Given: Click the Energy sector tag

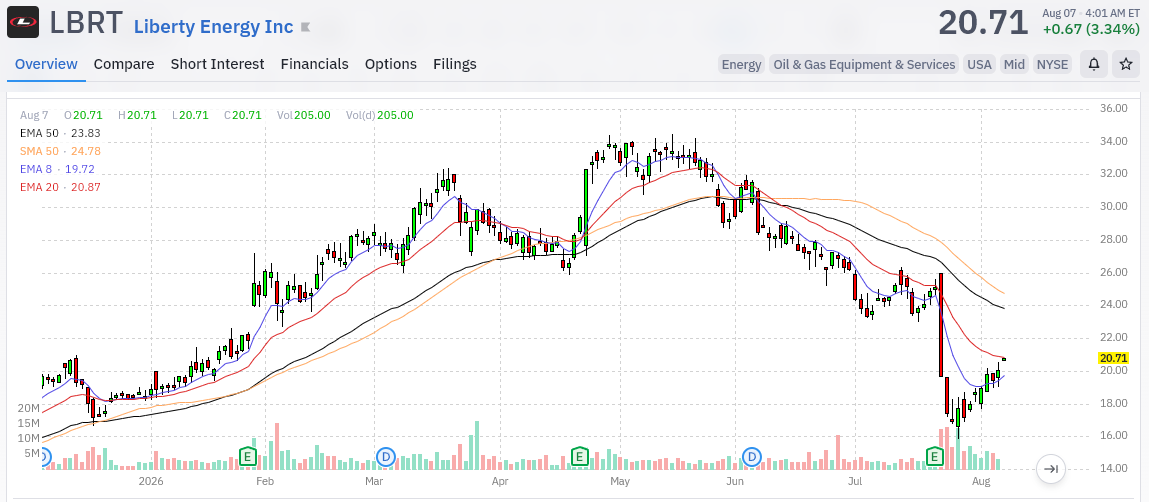Looking at the screenshot, I should [x=742, y=64].
